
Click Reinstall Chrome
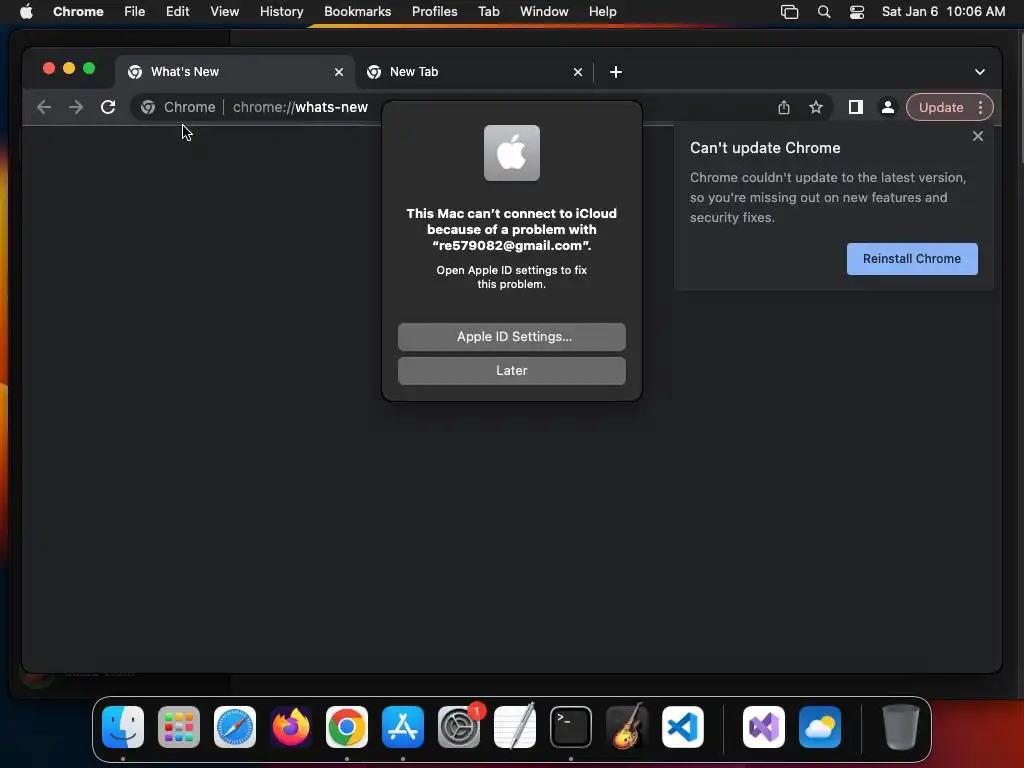912,259
